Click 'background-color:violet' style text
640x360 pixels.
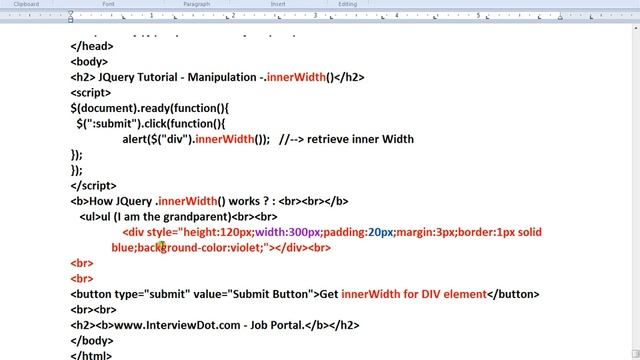click(200, 248)
